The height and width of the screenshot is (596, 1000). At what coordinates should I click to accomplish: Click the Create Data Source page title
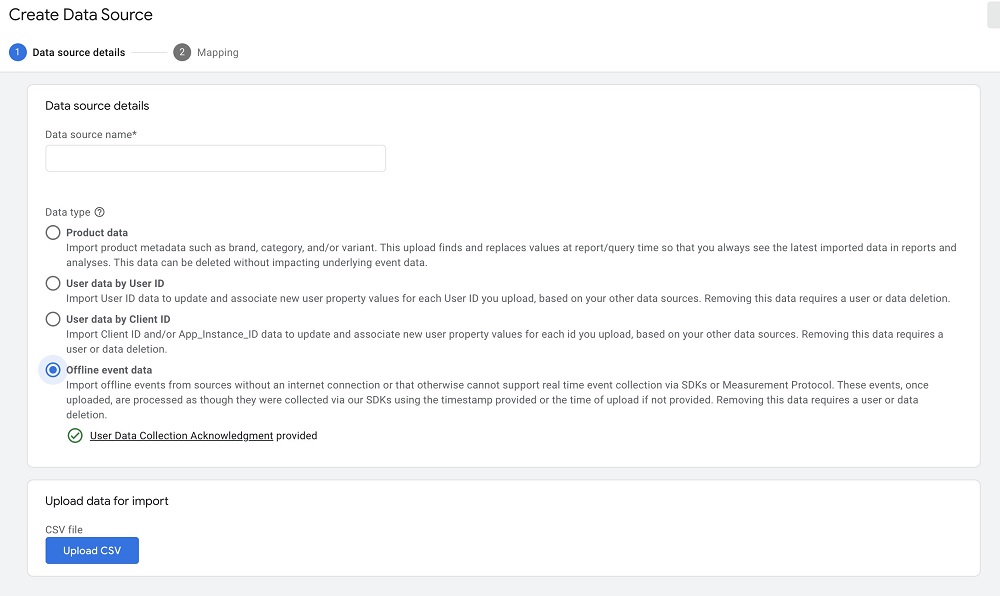point(81,16)
